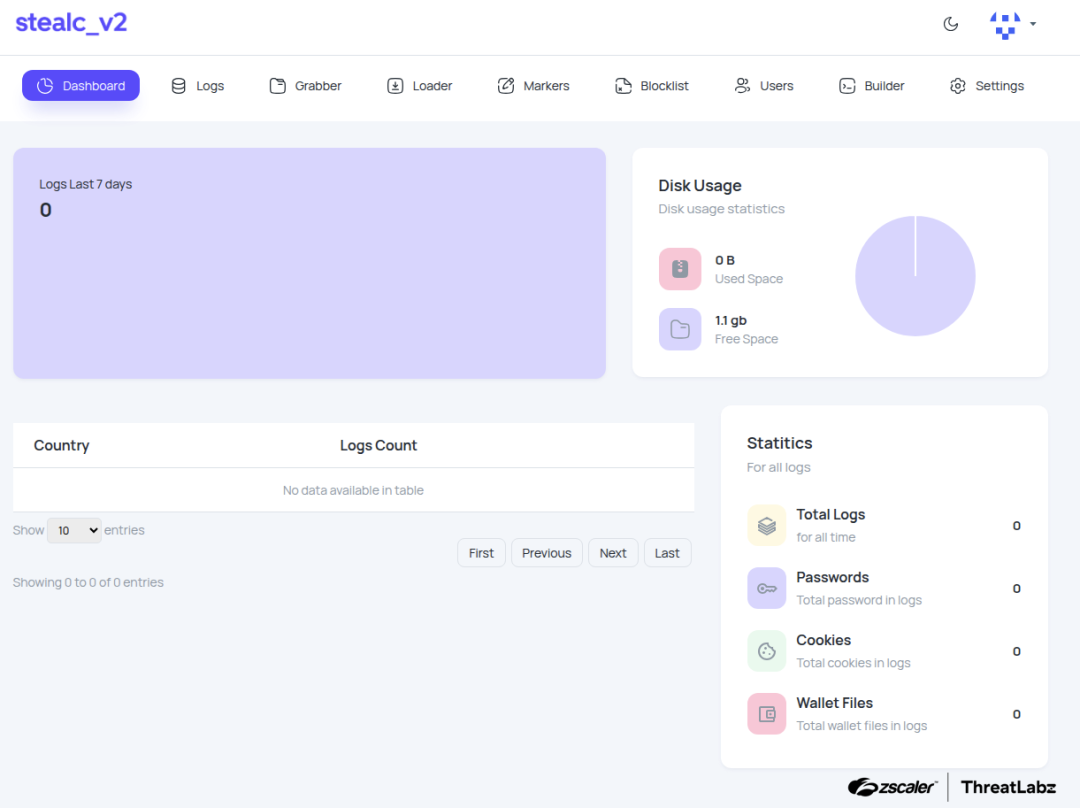This screenshot has height=808, width=1080.
Task: Select the Grabber clipboard icon
Action: point(277,86)
